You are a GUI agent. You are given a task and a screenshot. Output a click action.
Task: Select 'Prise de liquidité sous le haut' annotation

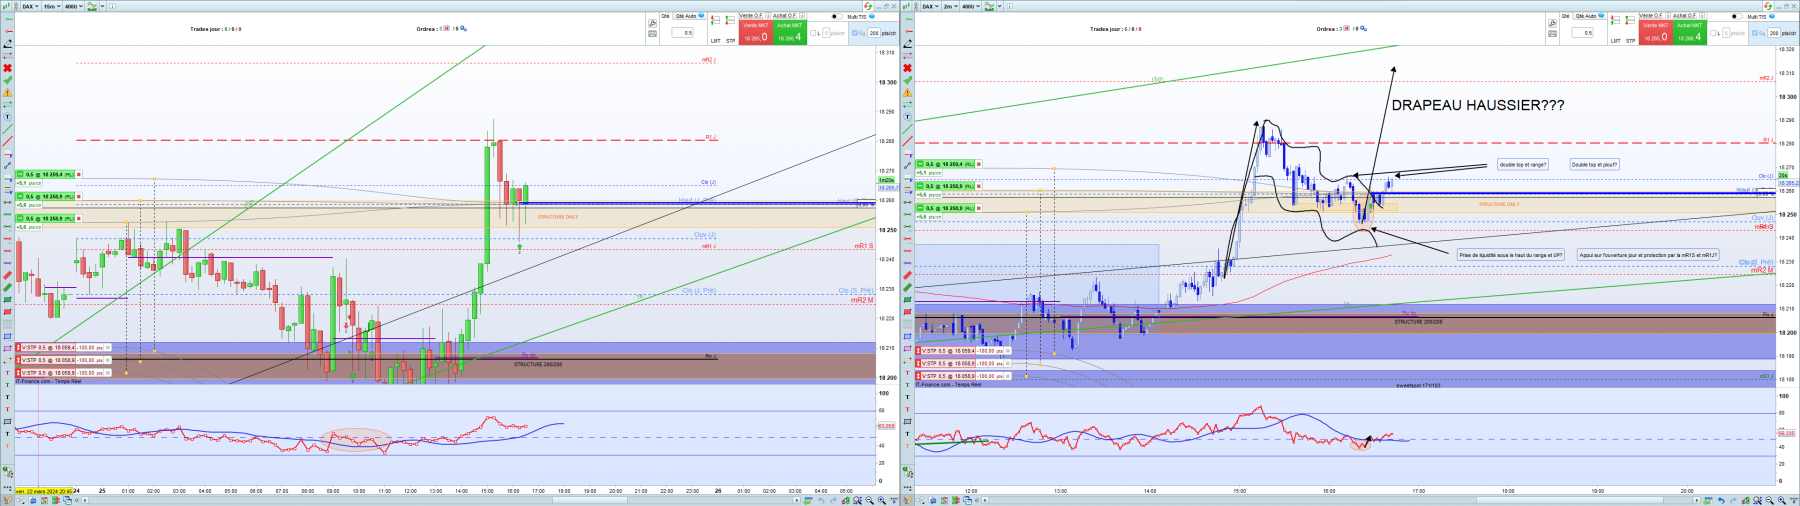pos(1510,255)
